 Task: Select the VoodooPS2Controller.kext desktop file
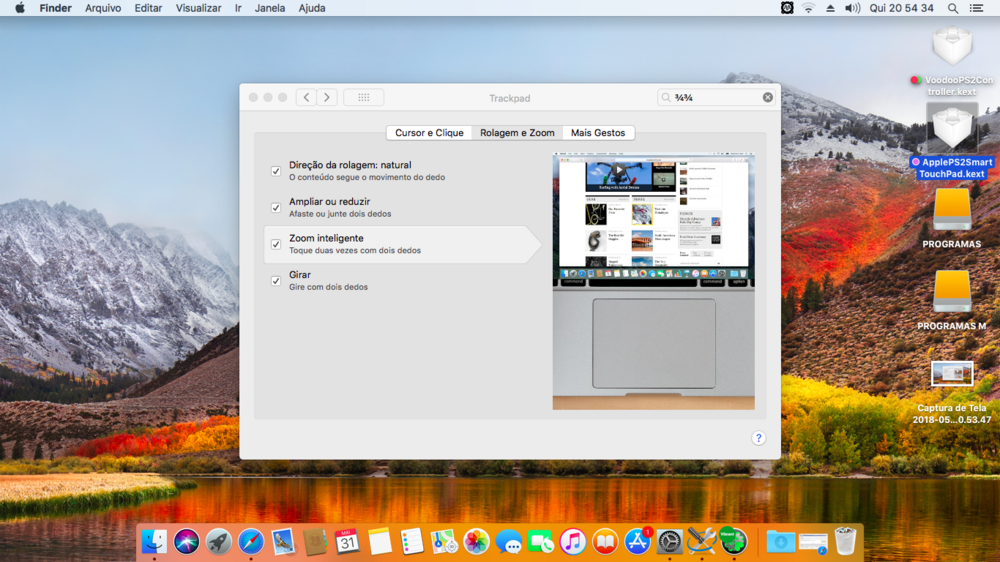tap(952, 48)
